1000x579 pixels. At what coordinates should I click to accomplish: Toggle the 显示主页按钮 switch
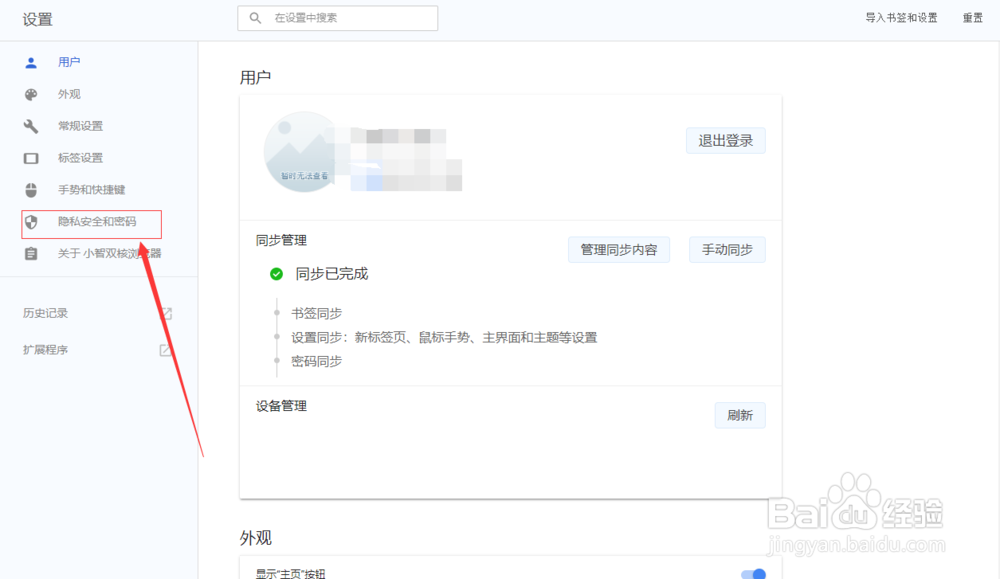pos(754,572)
